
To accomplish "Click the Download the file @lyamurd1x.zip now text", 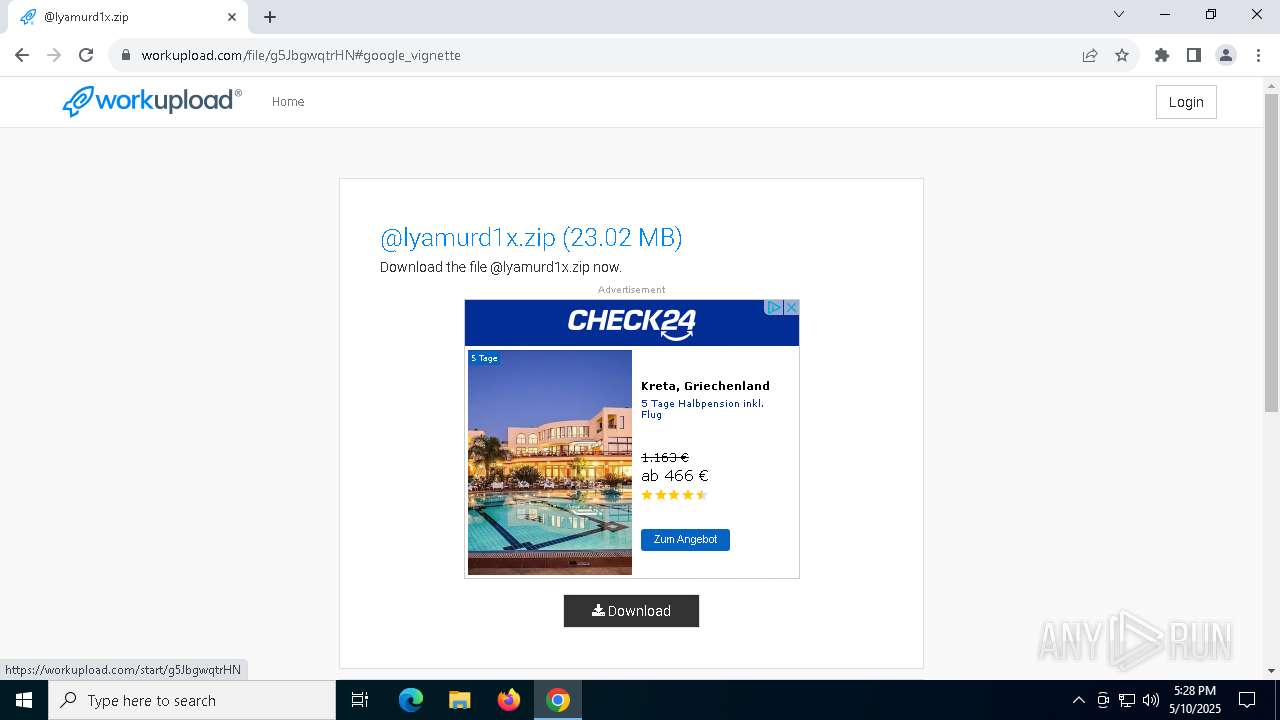I will point(501,267).
